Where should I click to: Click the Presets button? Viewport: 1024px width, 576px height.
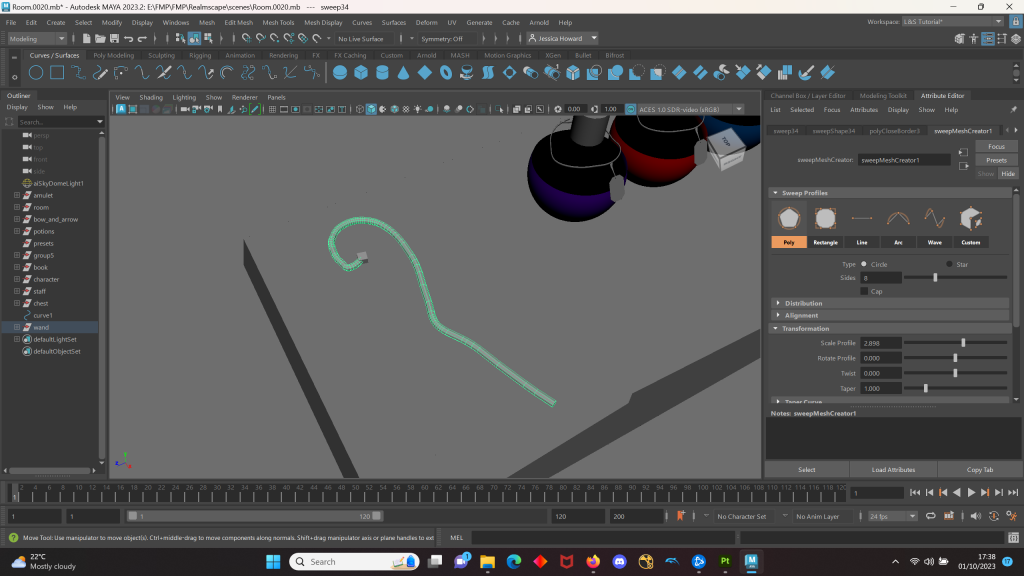point(995,160)
